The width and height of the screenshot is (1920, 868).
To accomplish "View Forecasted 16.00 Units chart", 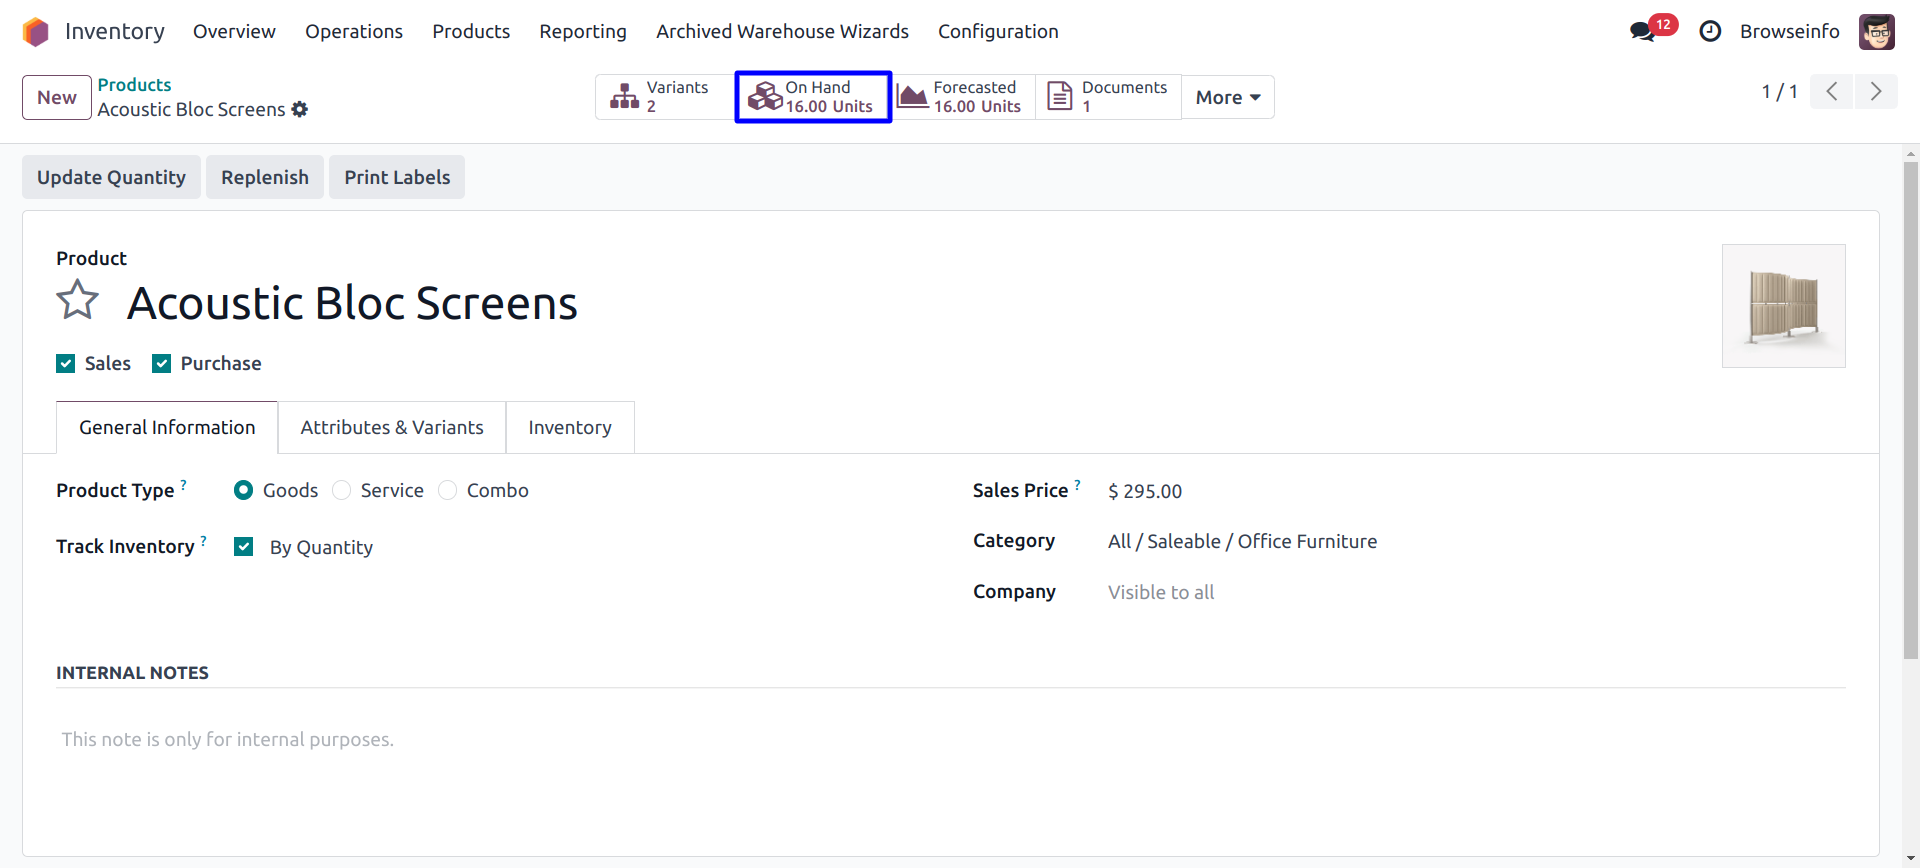I will click(x=962, y=97).
